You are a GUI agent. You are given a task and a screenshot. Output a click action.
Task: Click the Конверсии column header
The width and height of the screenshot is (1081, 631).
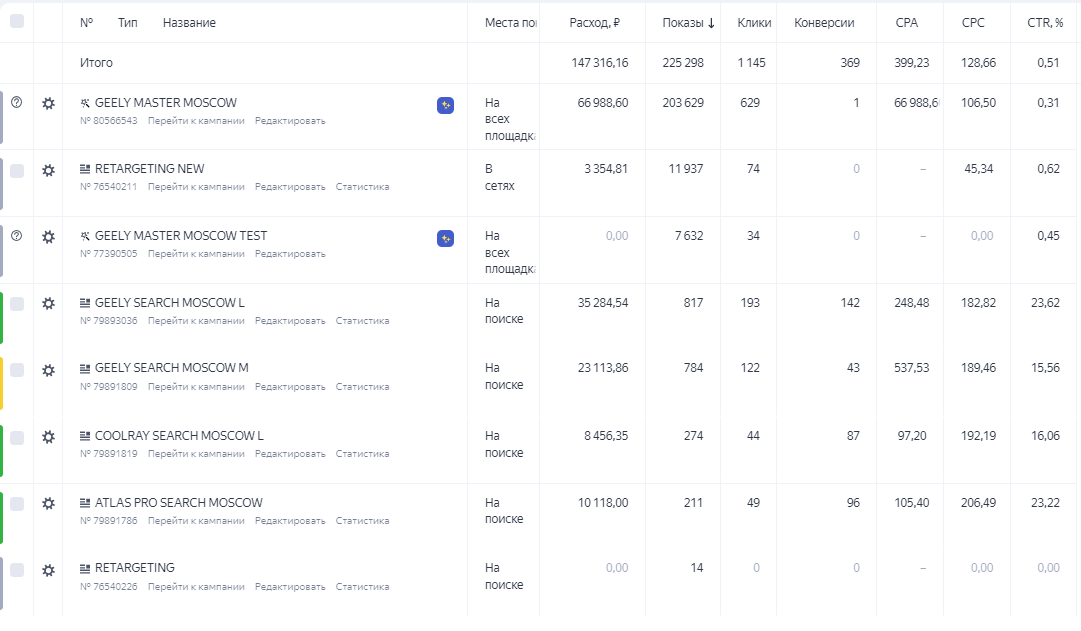(824, 23)
